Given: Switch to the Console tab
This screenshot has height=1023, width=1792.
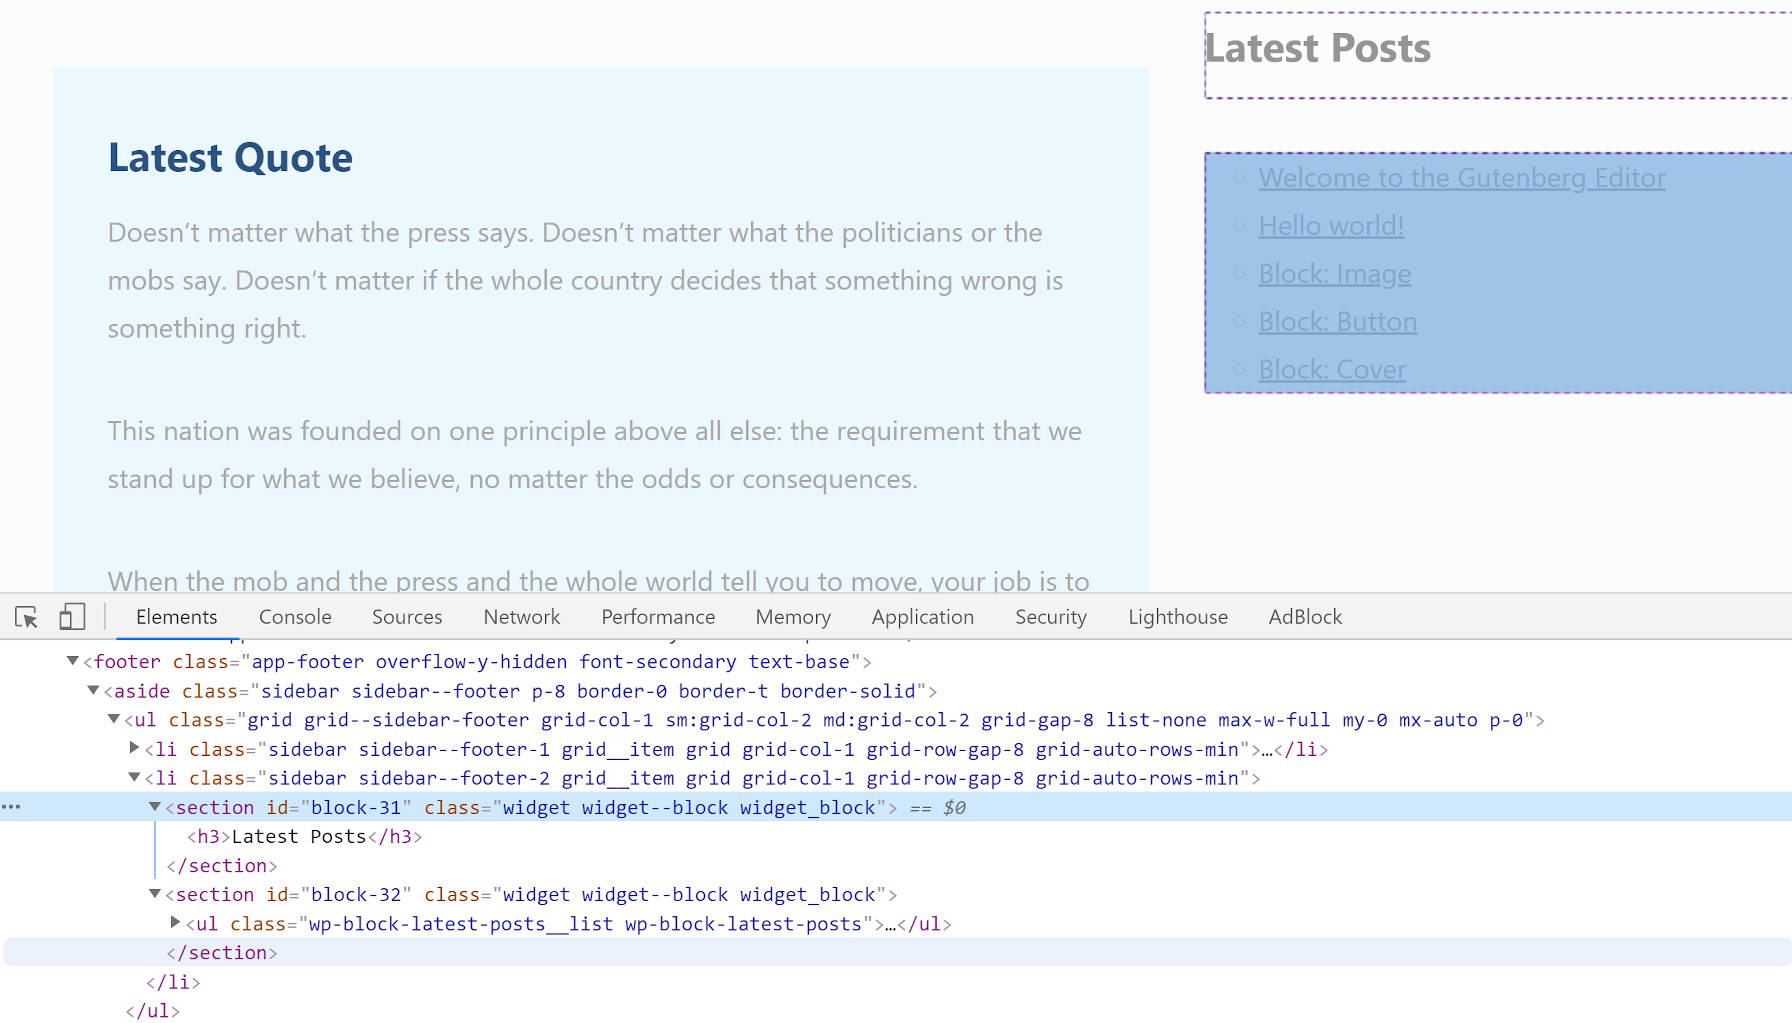Looking at the screenshot, I should click(x=294, y=617).
